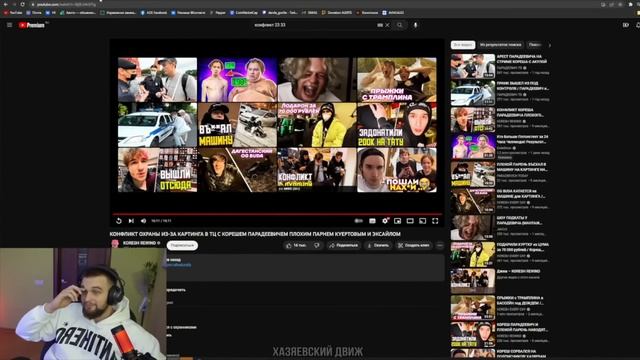
Task: Click the Share button under video
Action: 344,245
